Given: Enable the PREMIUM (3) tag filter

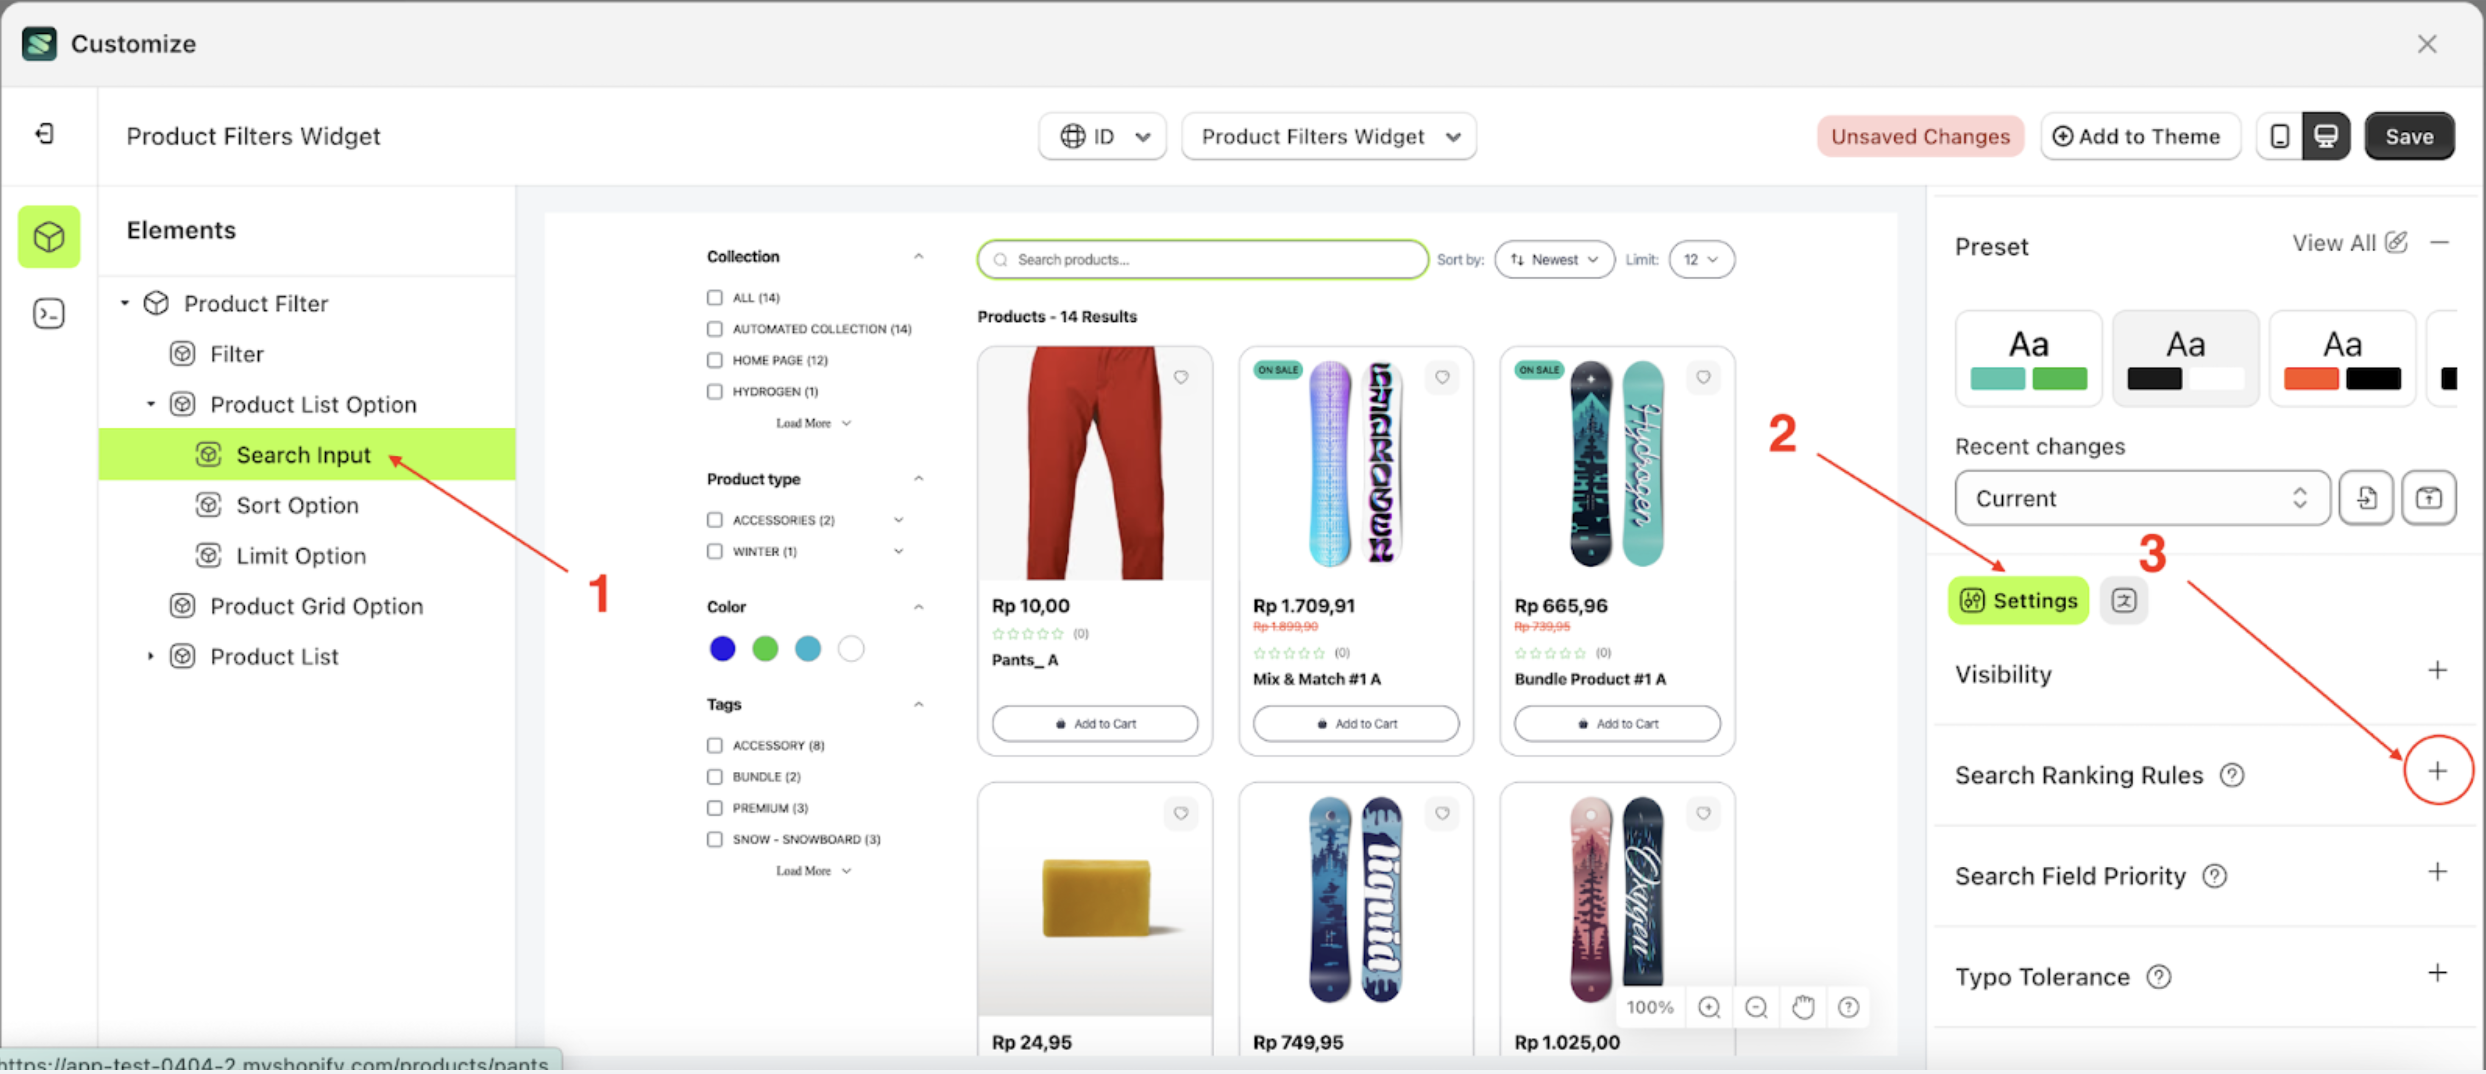Looking at the screenshot, I should [x=714, y=808].
